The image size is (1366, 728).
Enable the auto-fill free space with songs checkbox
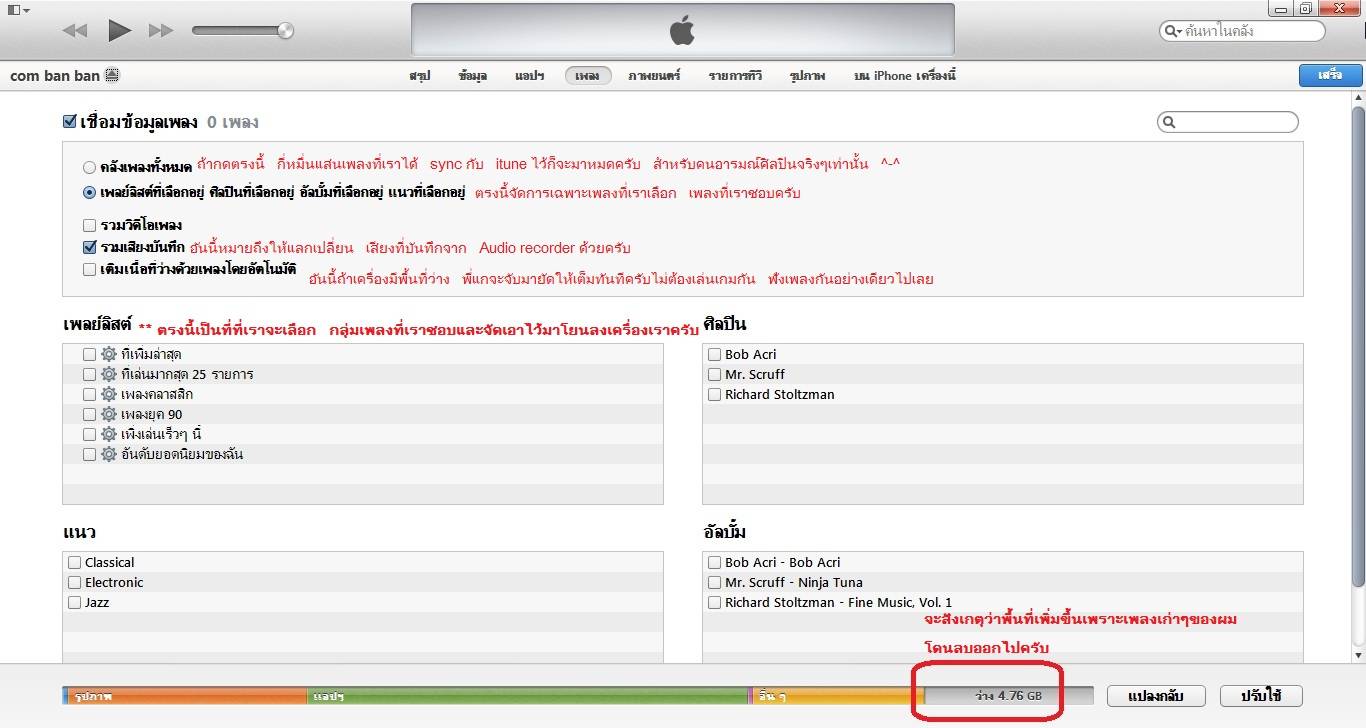point(90,269)
